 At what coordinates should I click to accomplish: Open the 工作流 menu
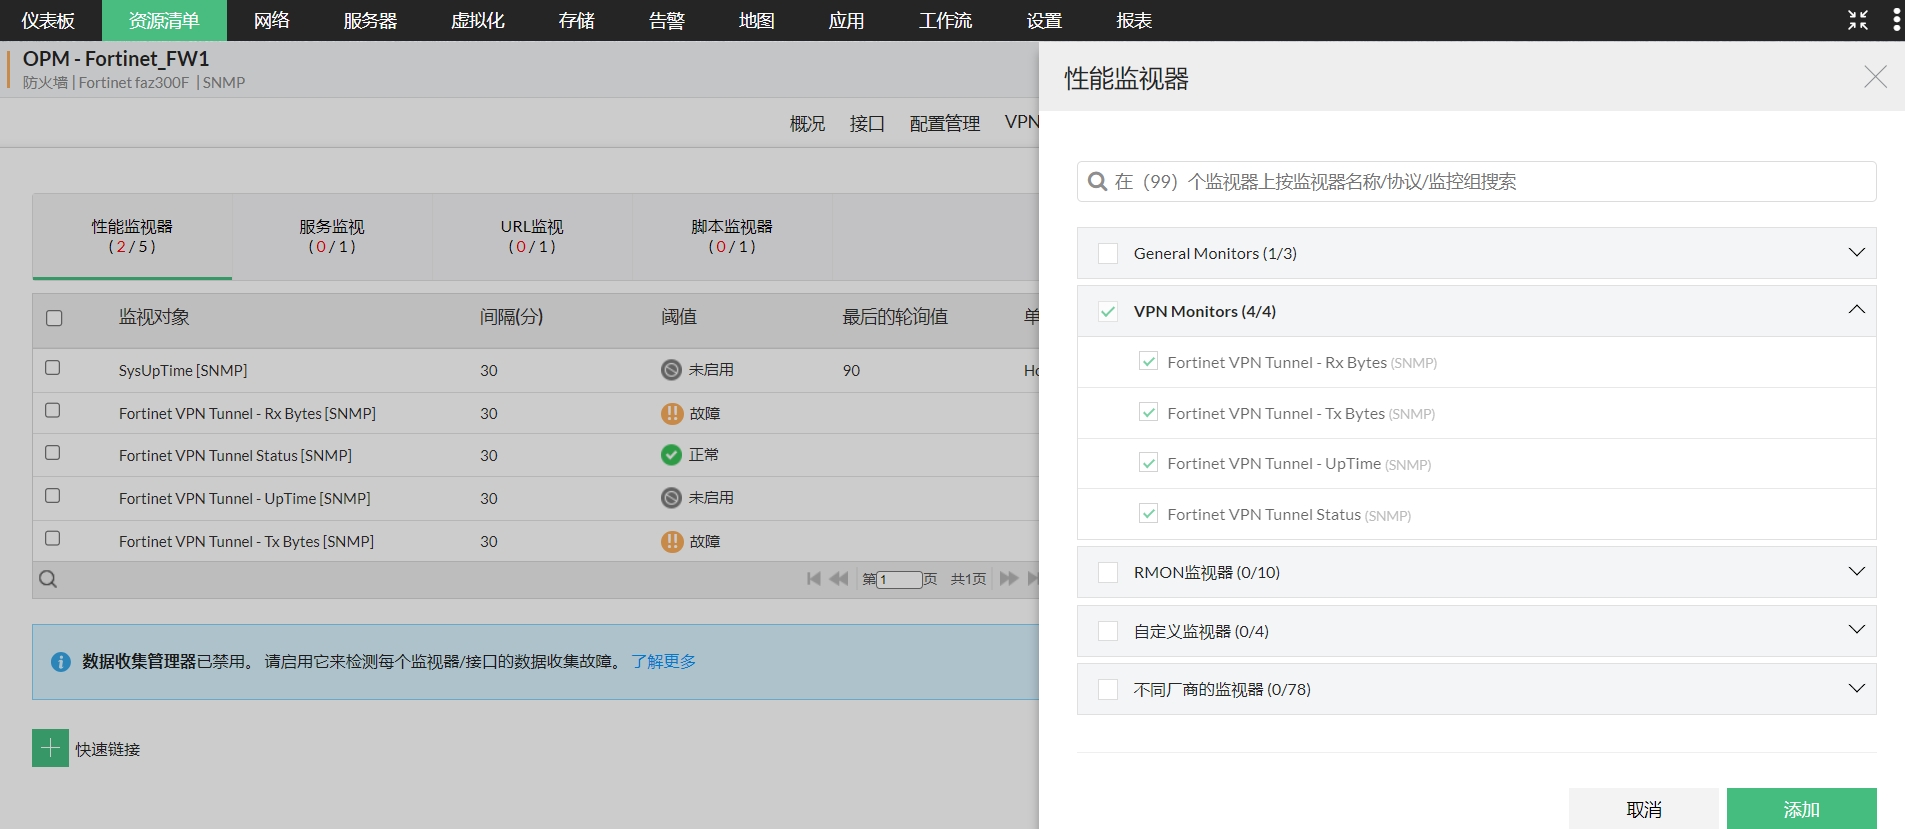(945, 20)
